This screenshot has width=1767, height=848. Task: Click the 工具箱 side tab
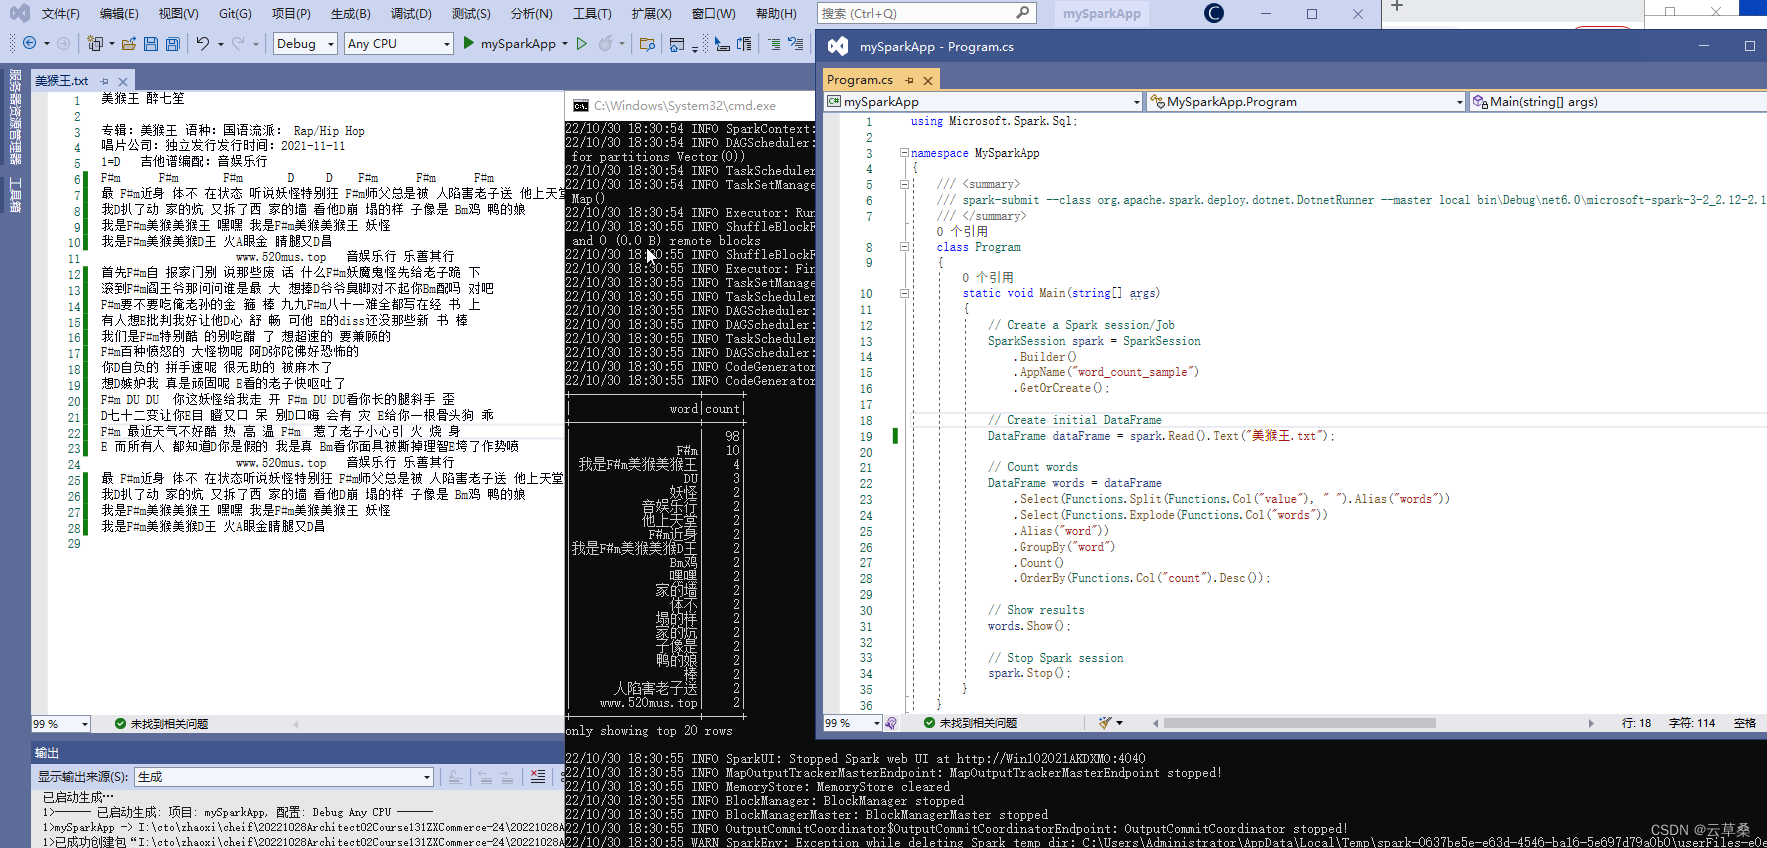[15, 195]
